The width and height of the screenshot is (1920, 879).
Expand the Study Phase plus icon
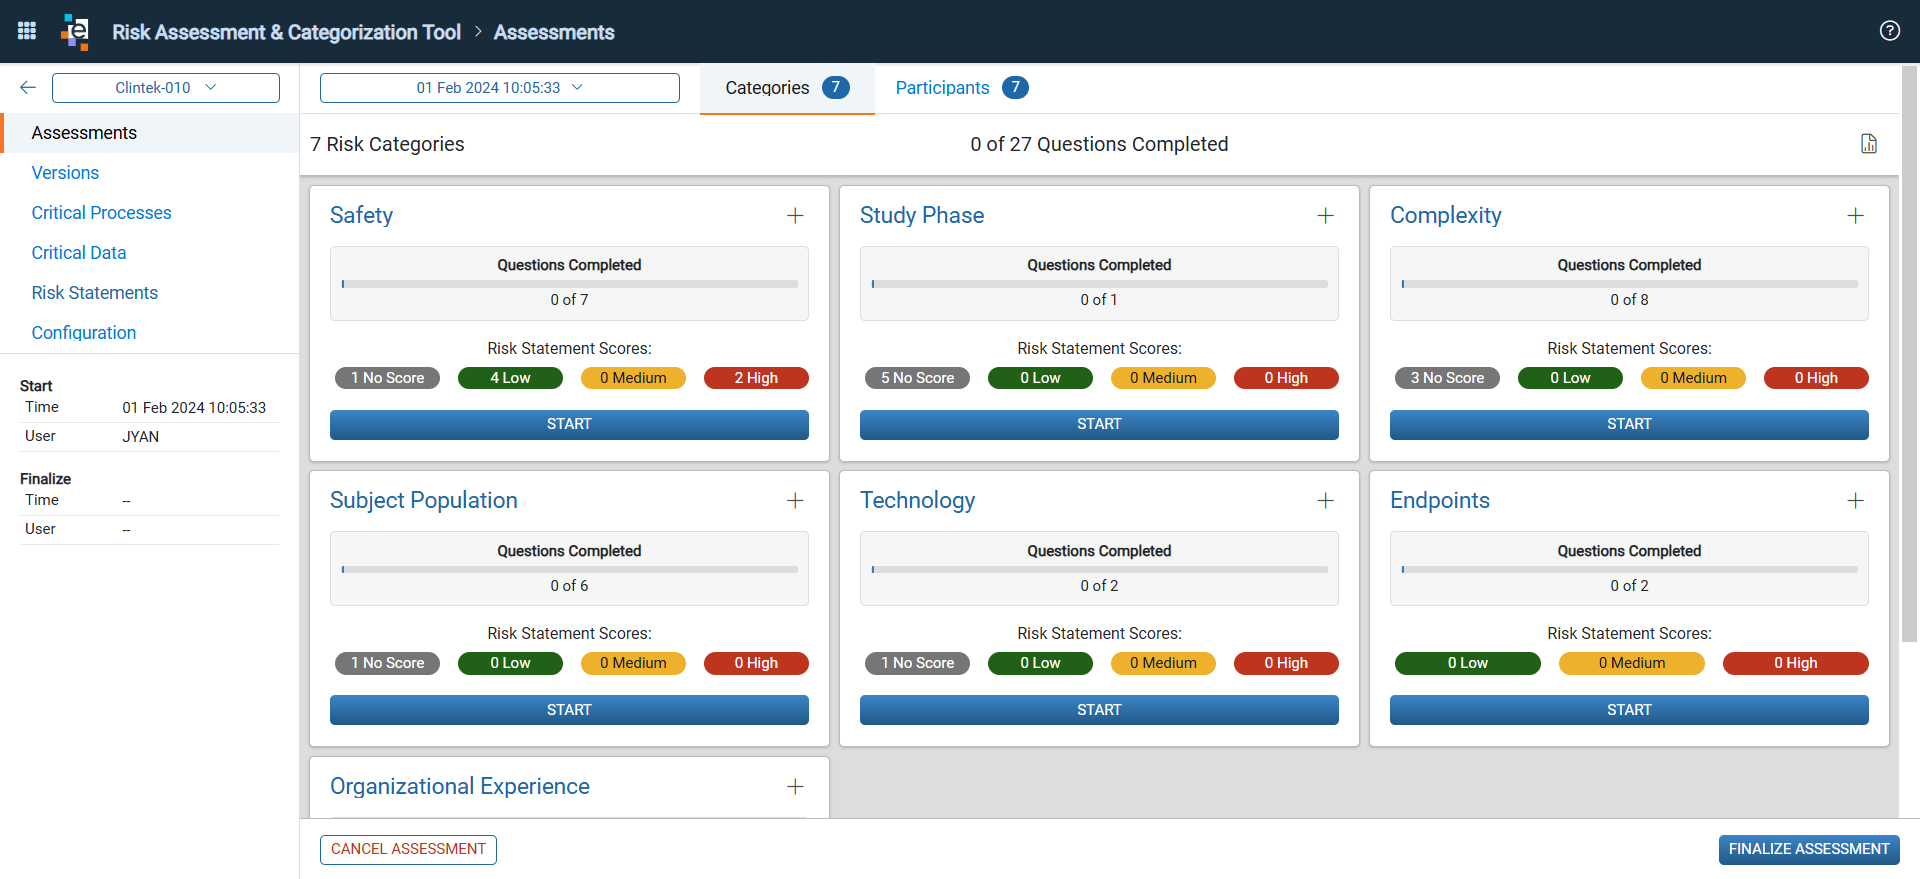[x=1325, y=216]
